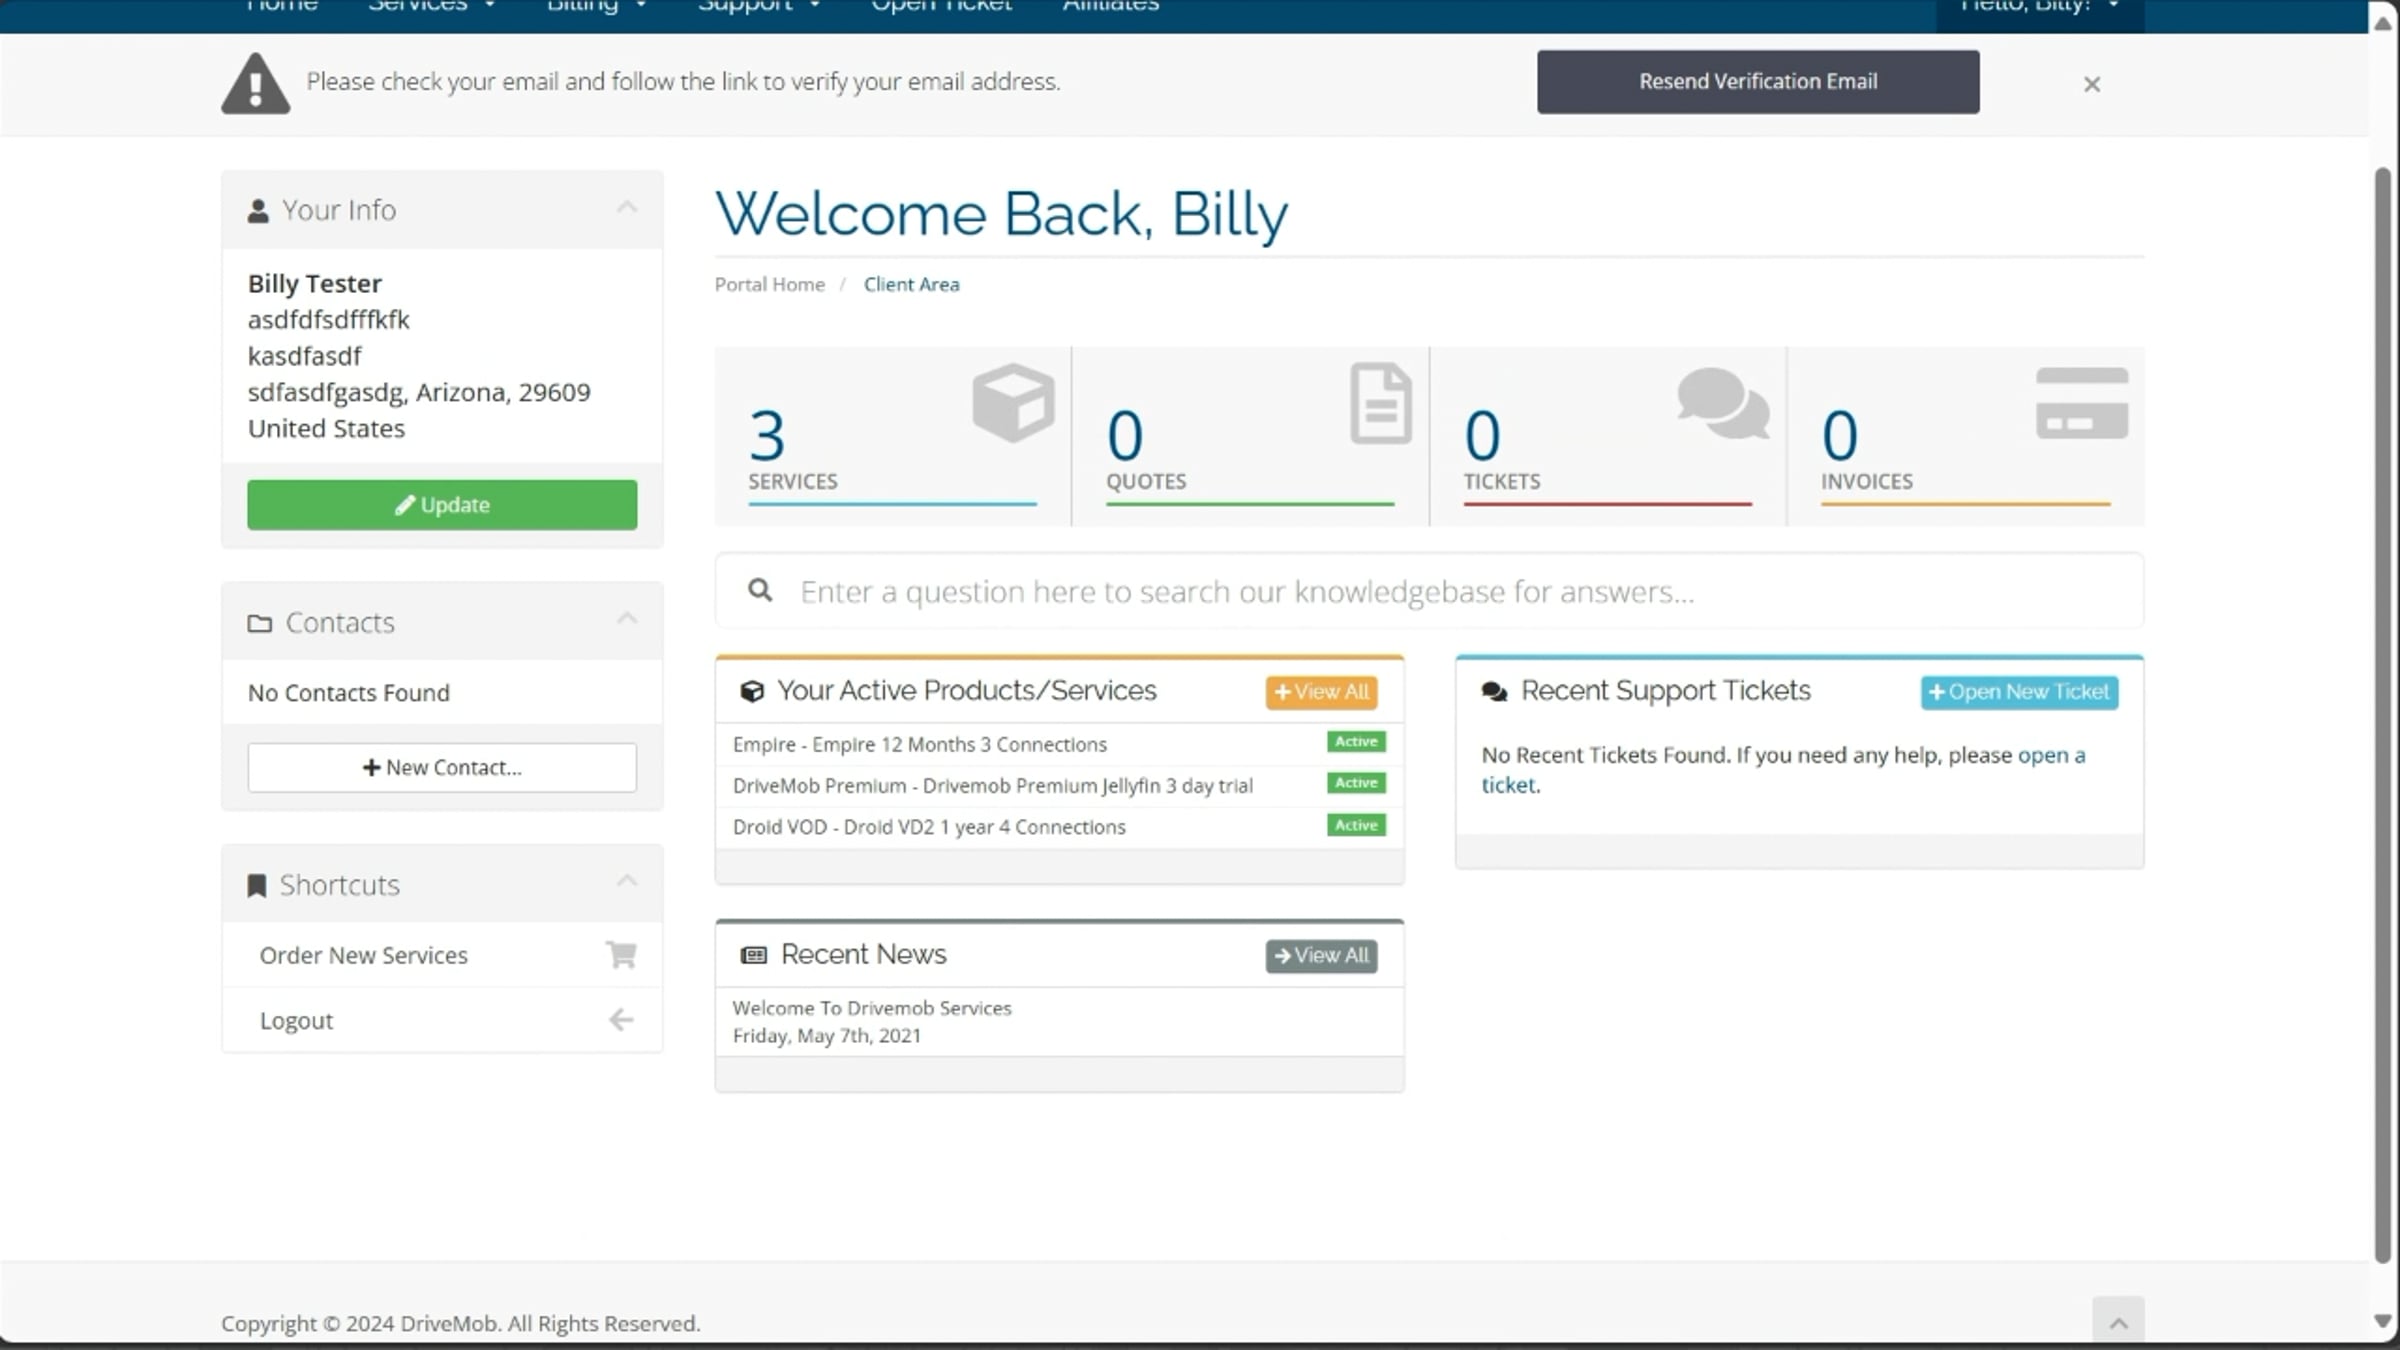Click the green Update button

(x=442, y=505)
